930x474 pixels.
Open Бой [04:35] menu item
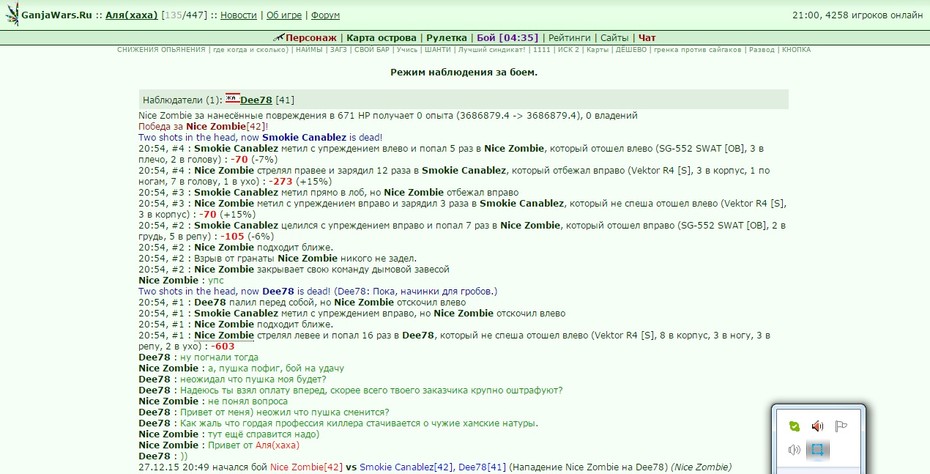click(x=507, y=38)
